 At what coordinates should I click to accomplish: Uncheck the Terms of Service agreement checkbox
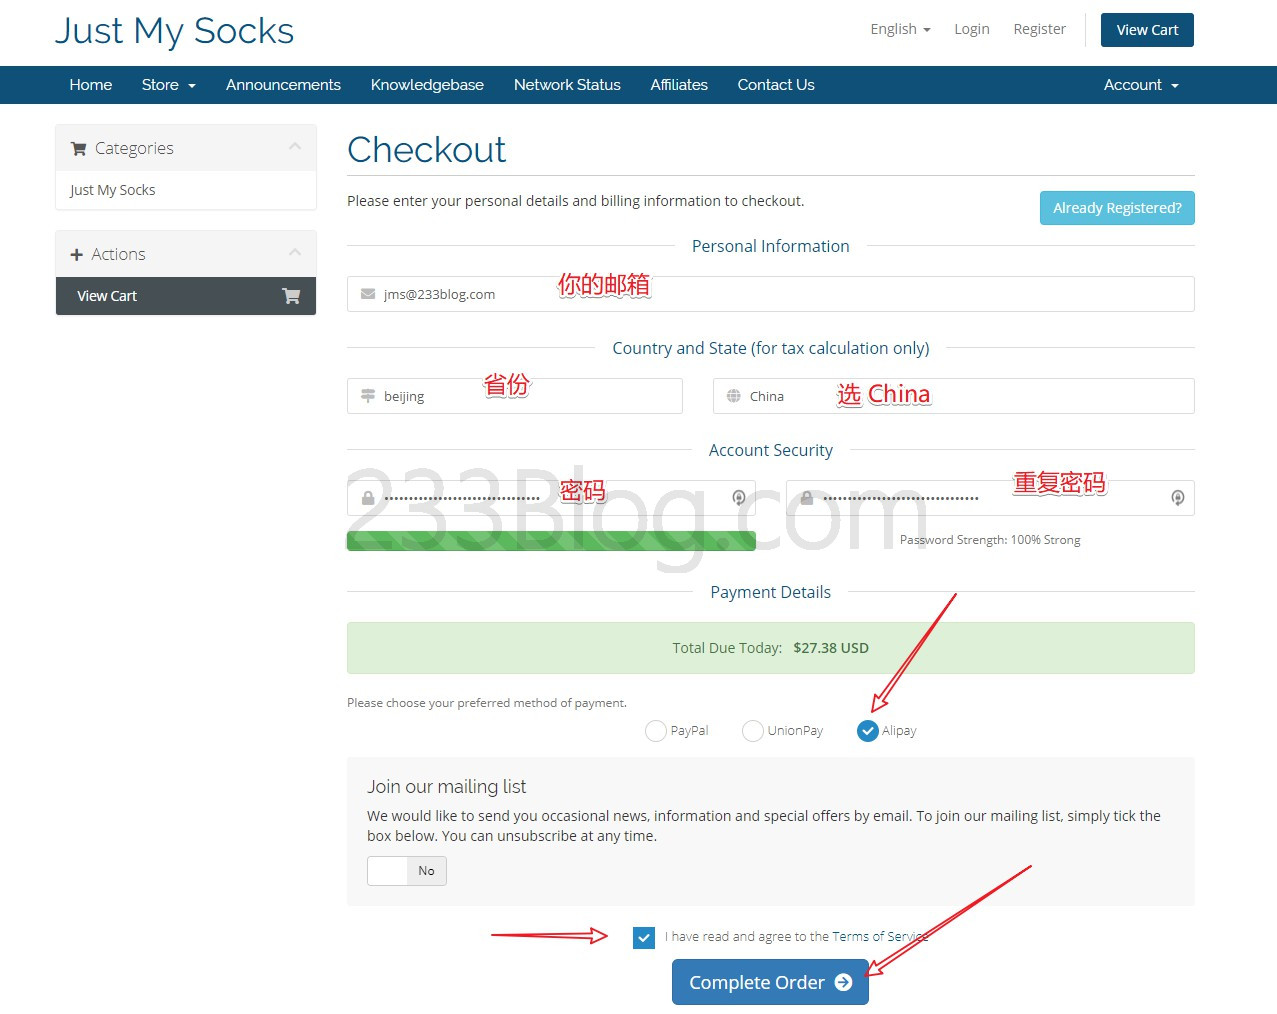[644, 938]
